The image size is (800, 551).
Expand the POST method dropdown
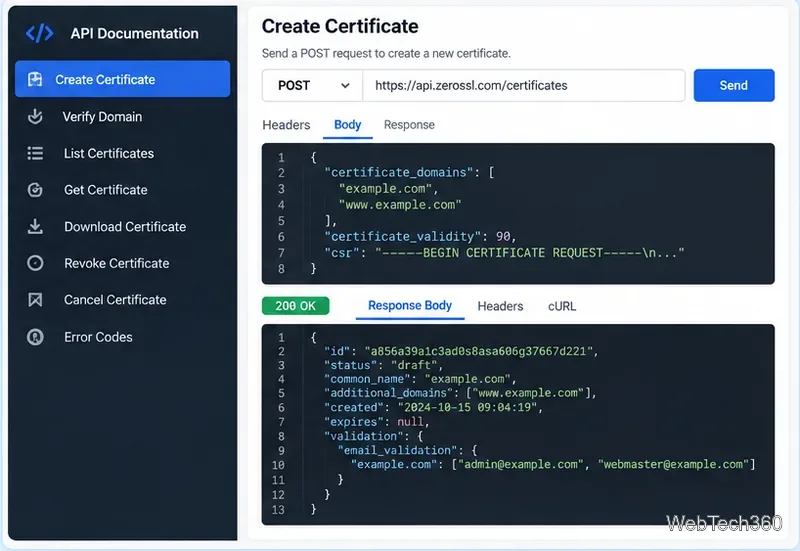pos(312,85)
